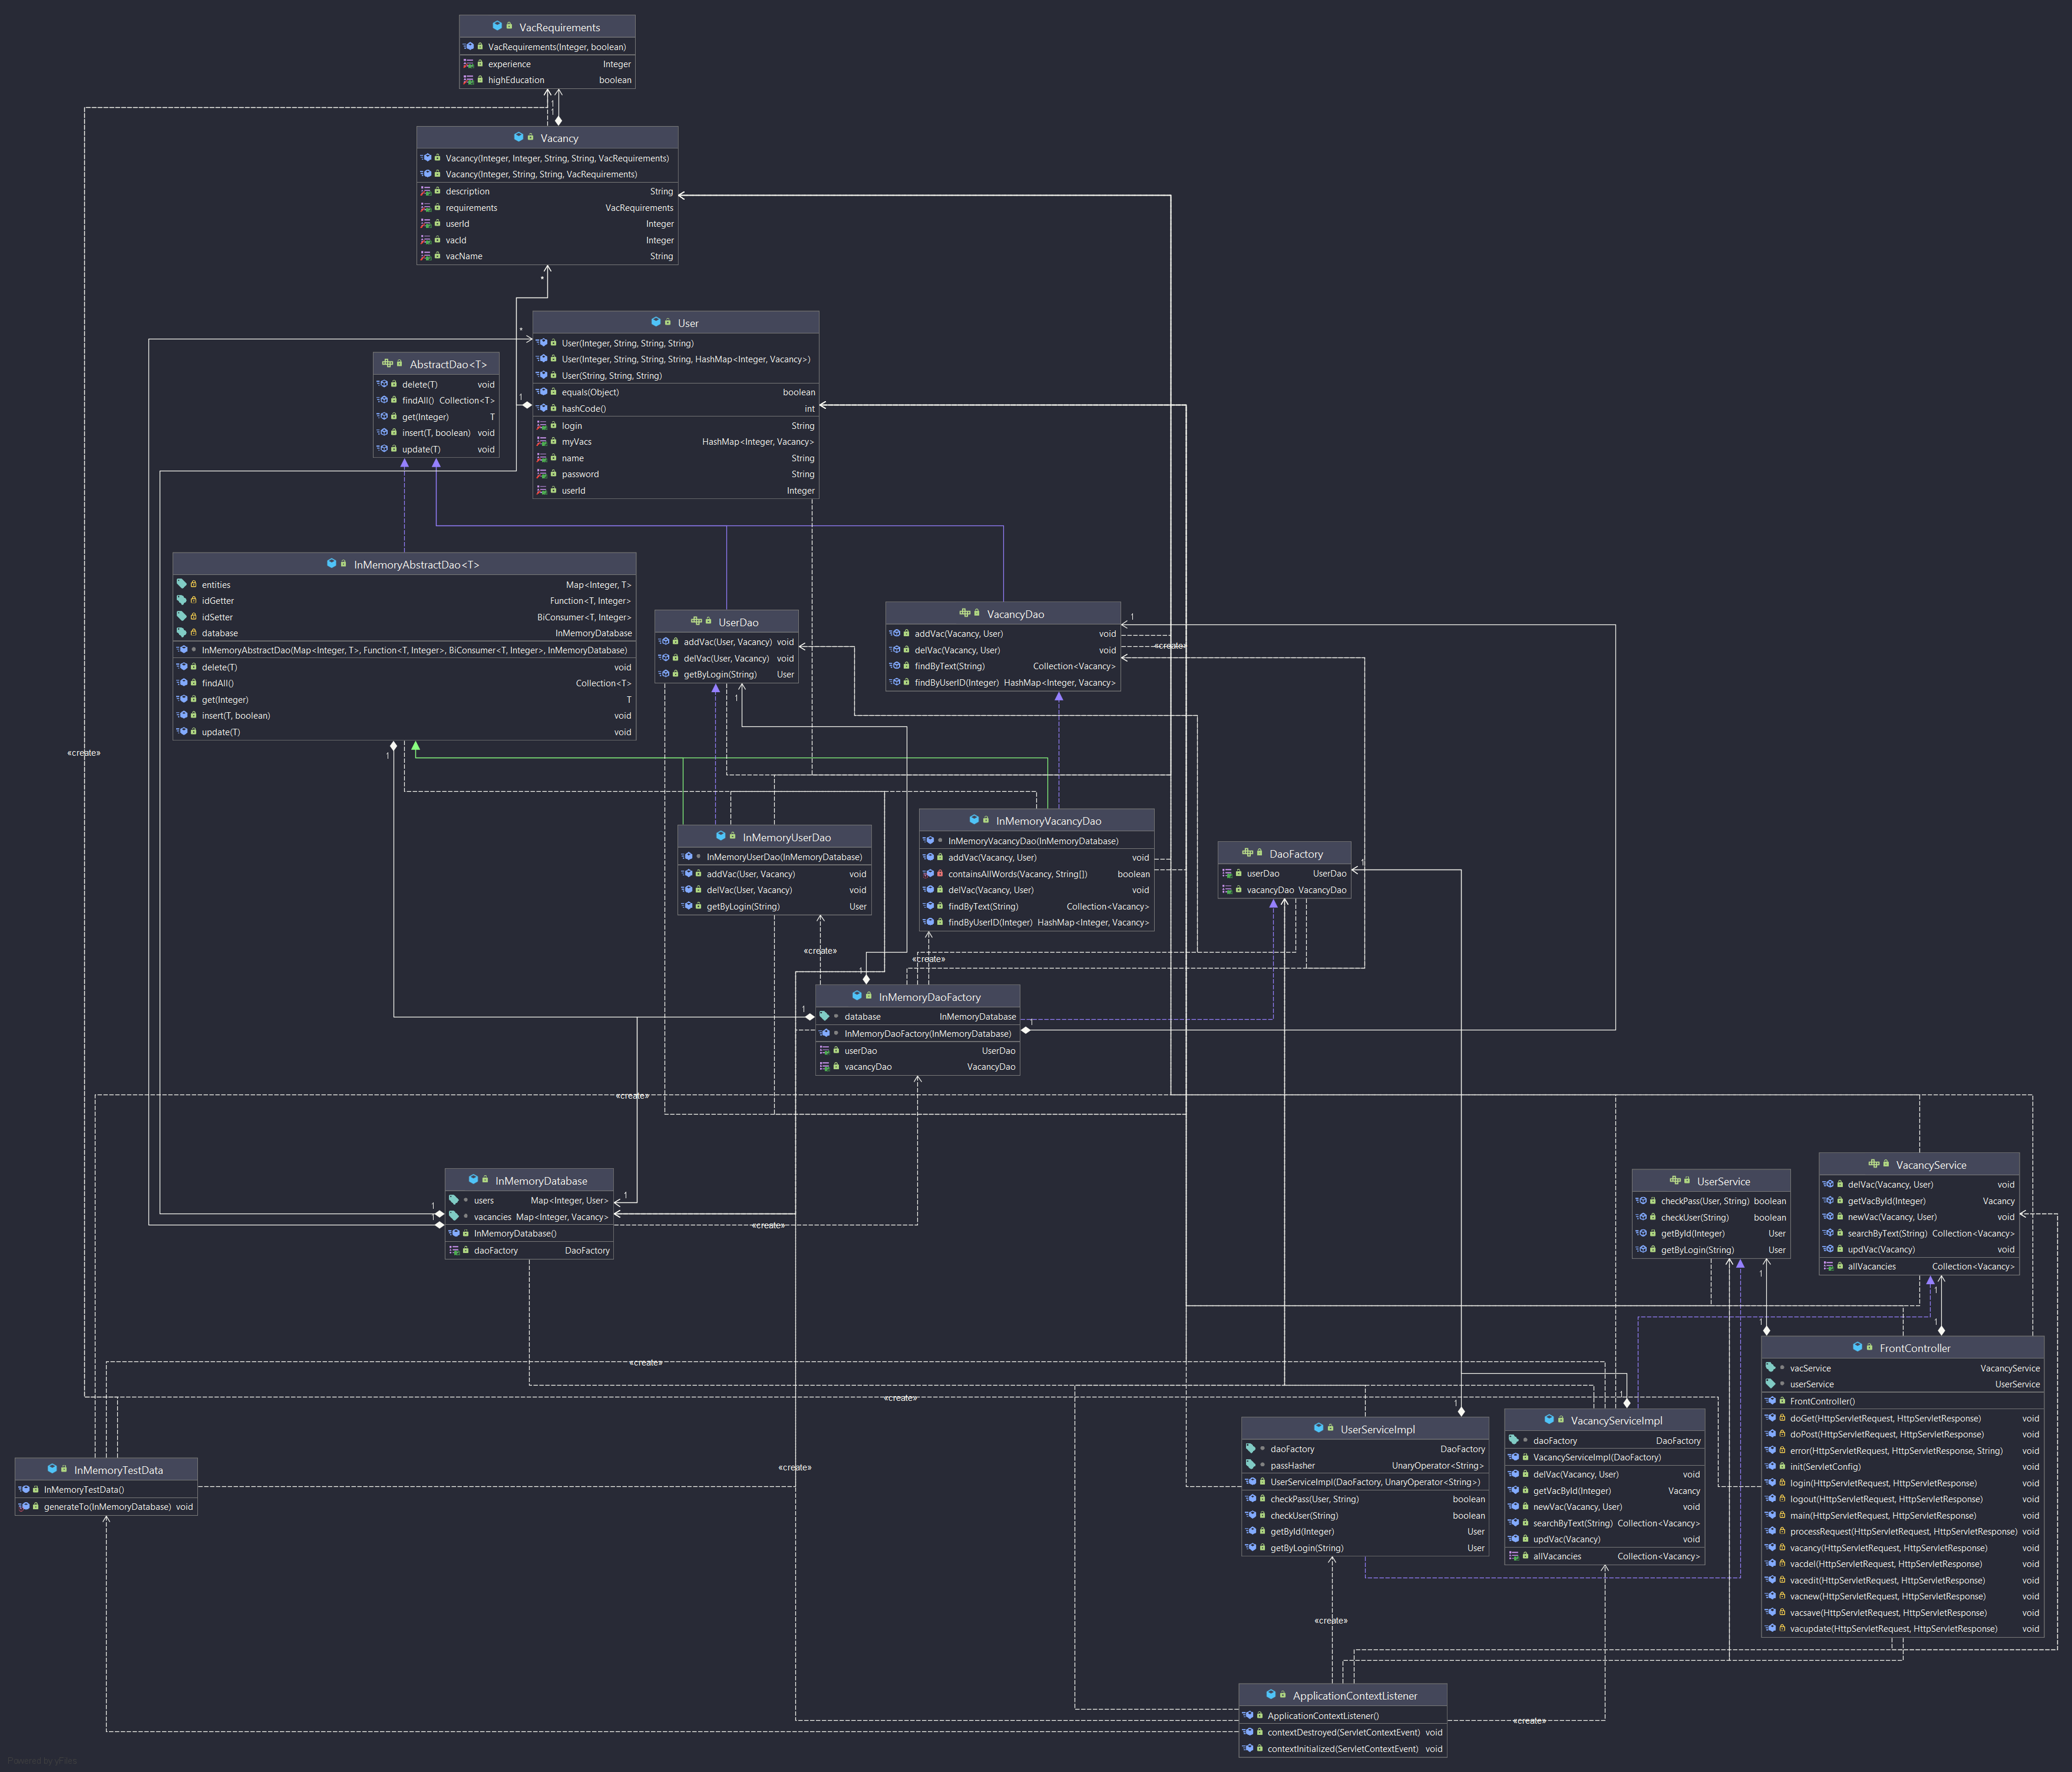Select contextInitialized method in ApplicationContextListener
This screenshot has width=2072, height=1772.
[x=1342, y=1748]
